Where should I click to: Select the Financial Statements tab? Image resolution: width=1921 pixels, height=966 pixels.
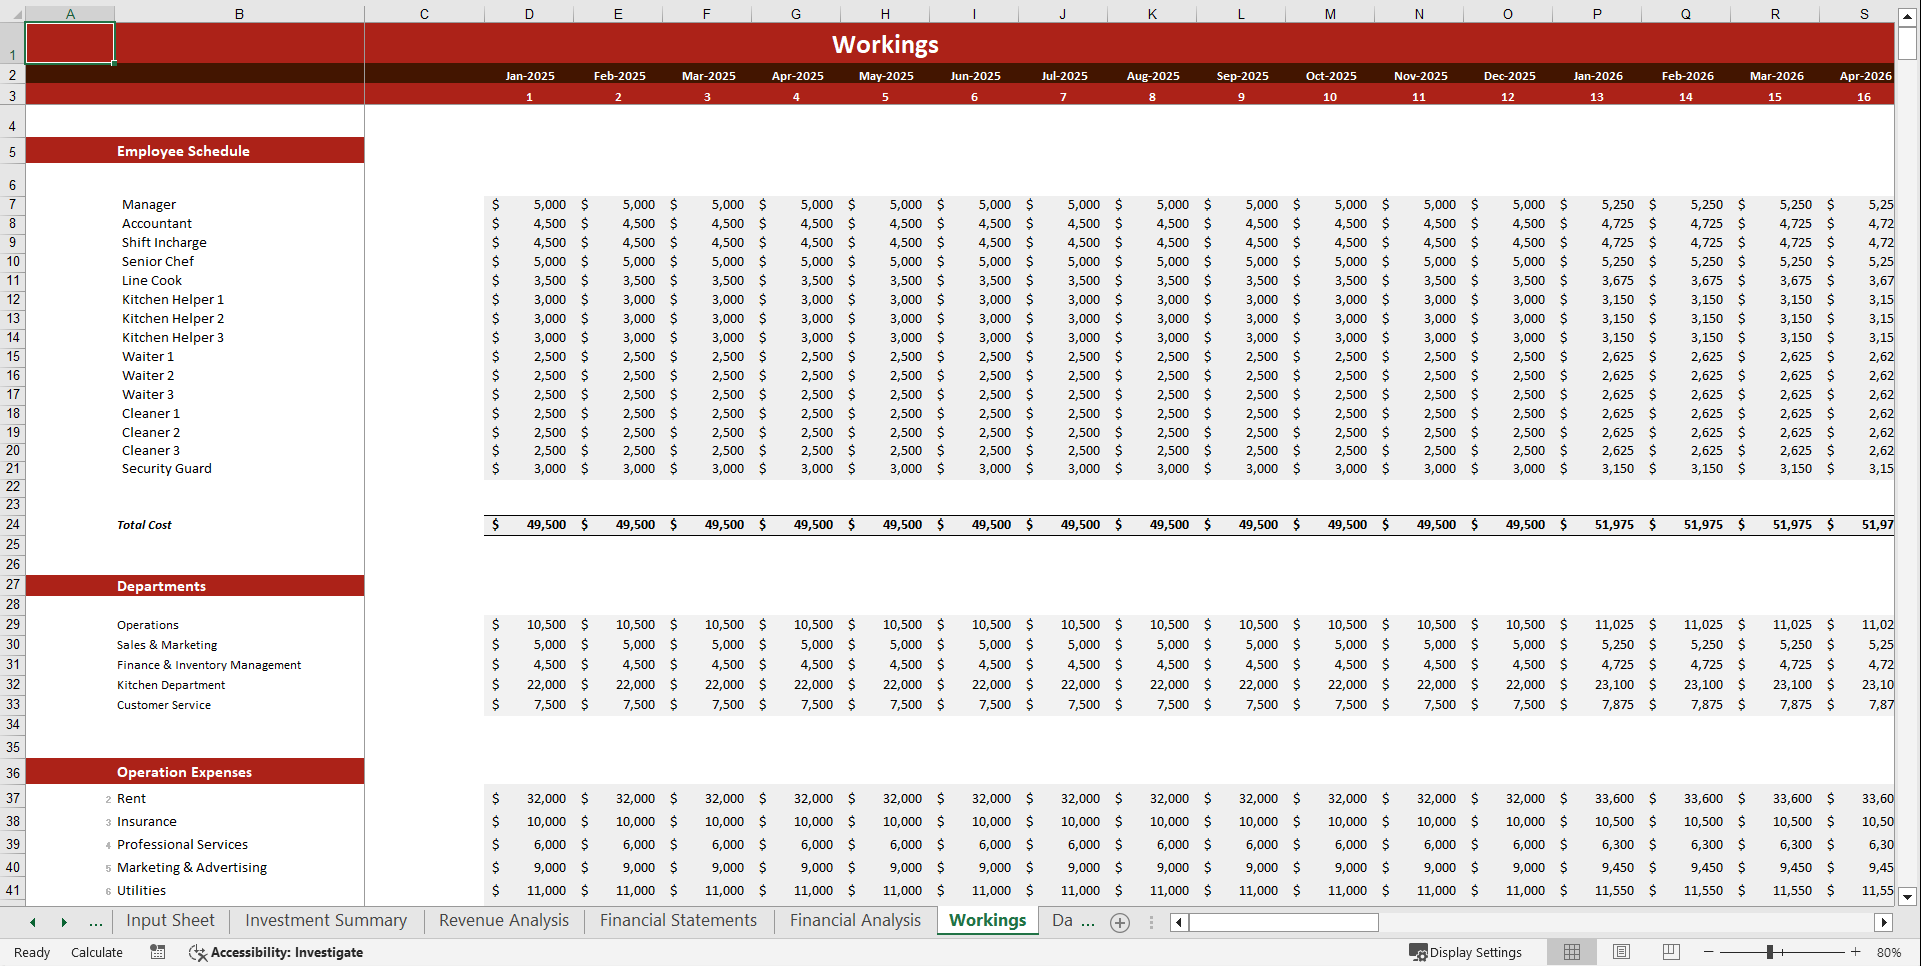(x=678, y=921)
